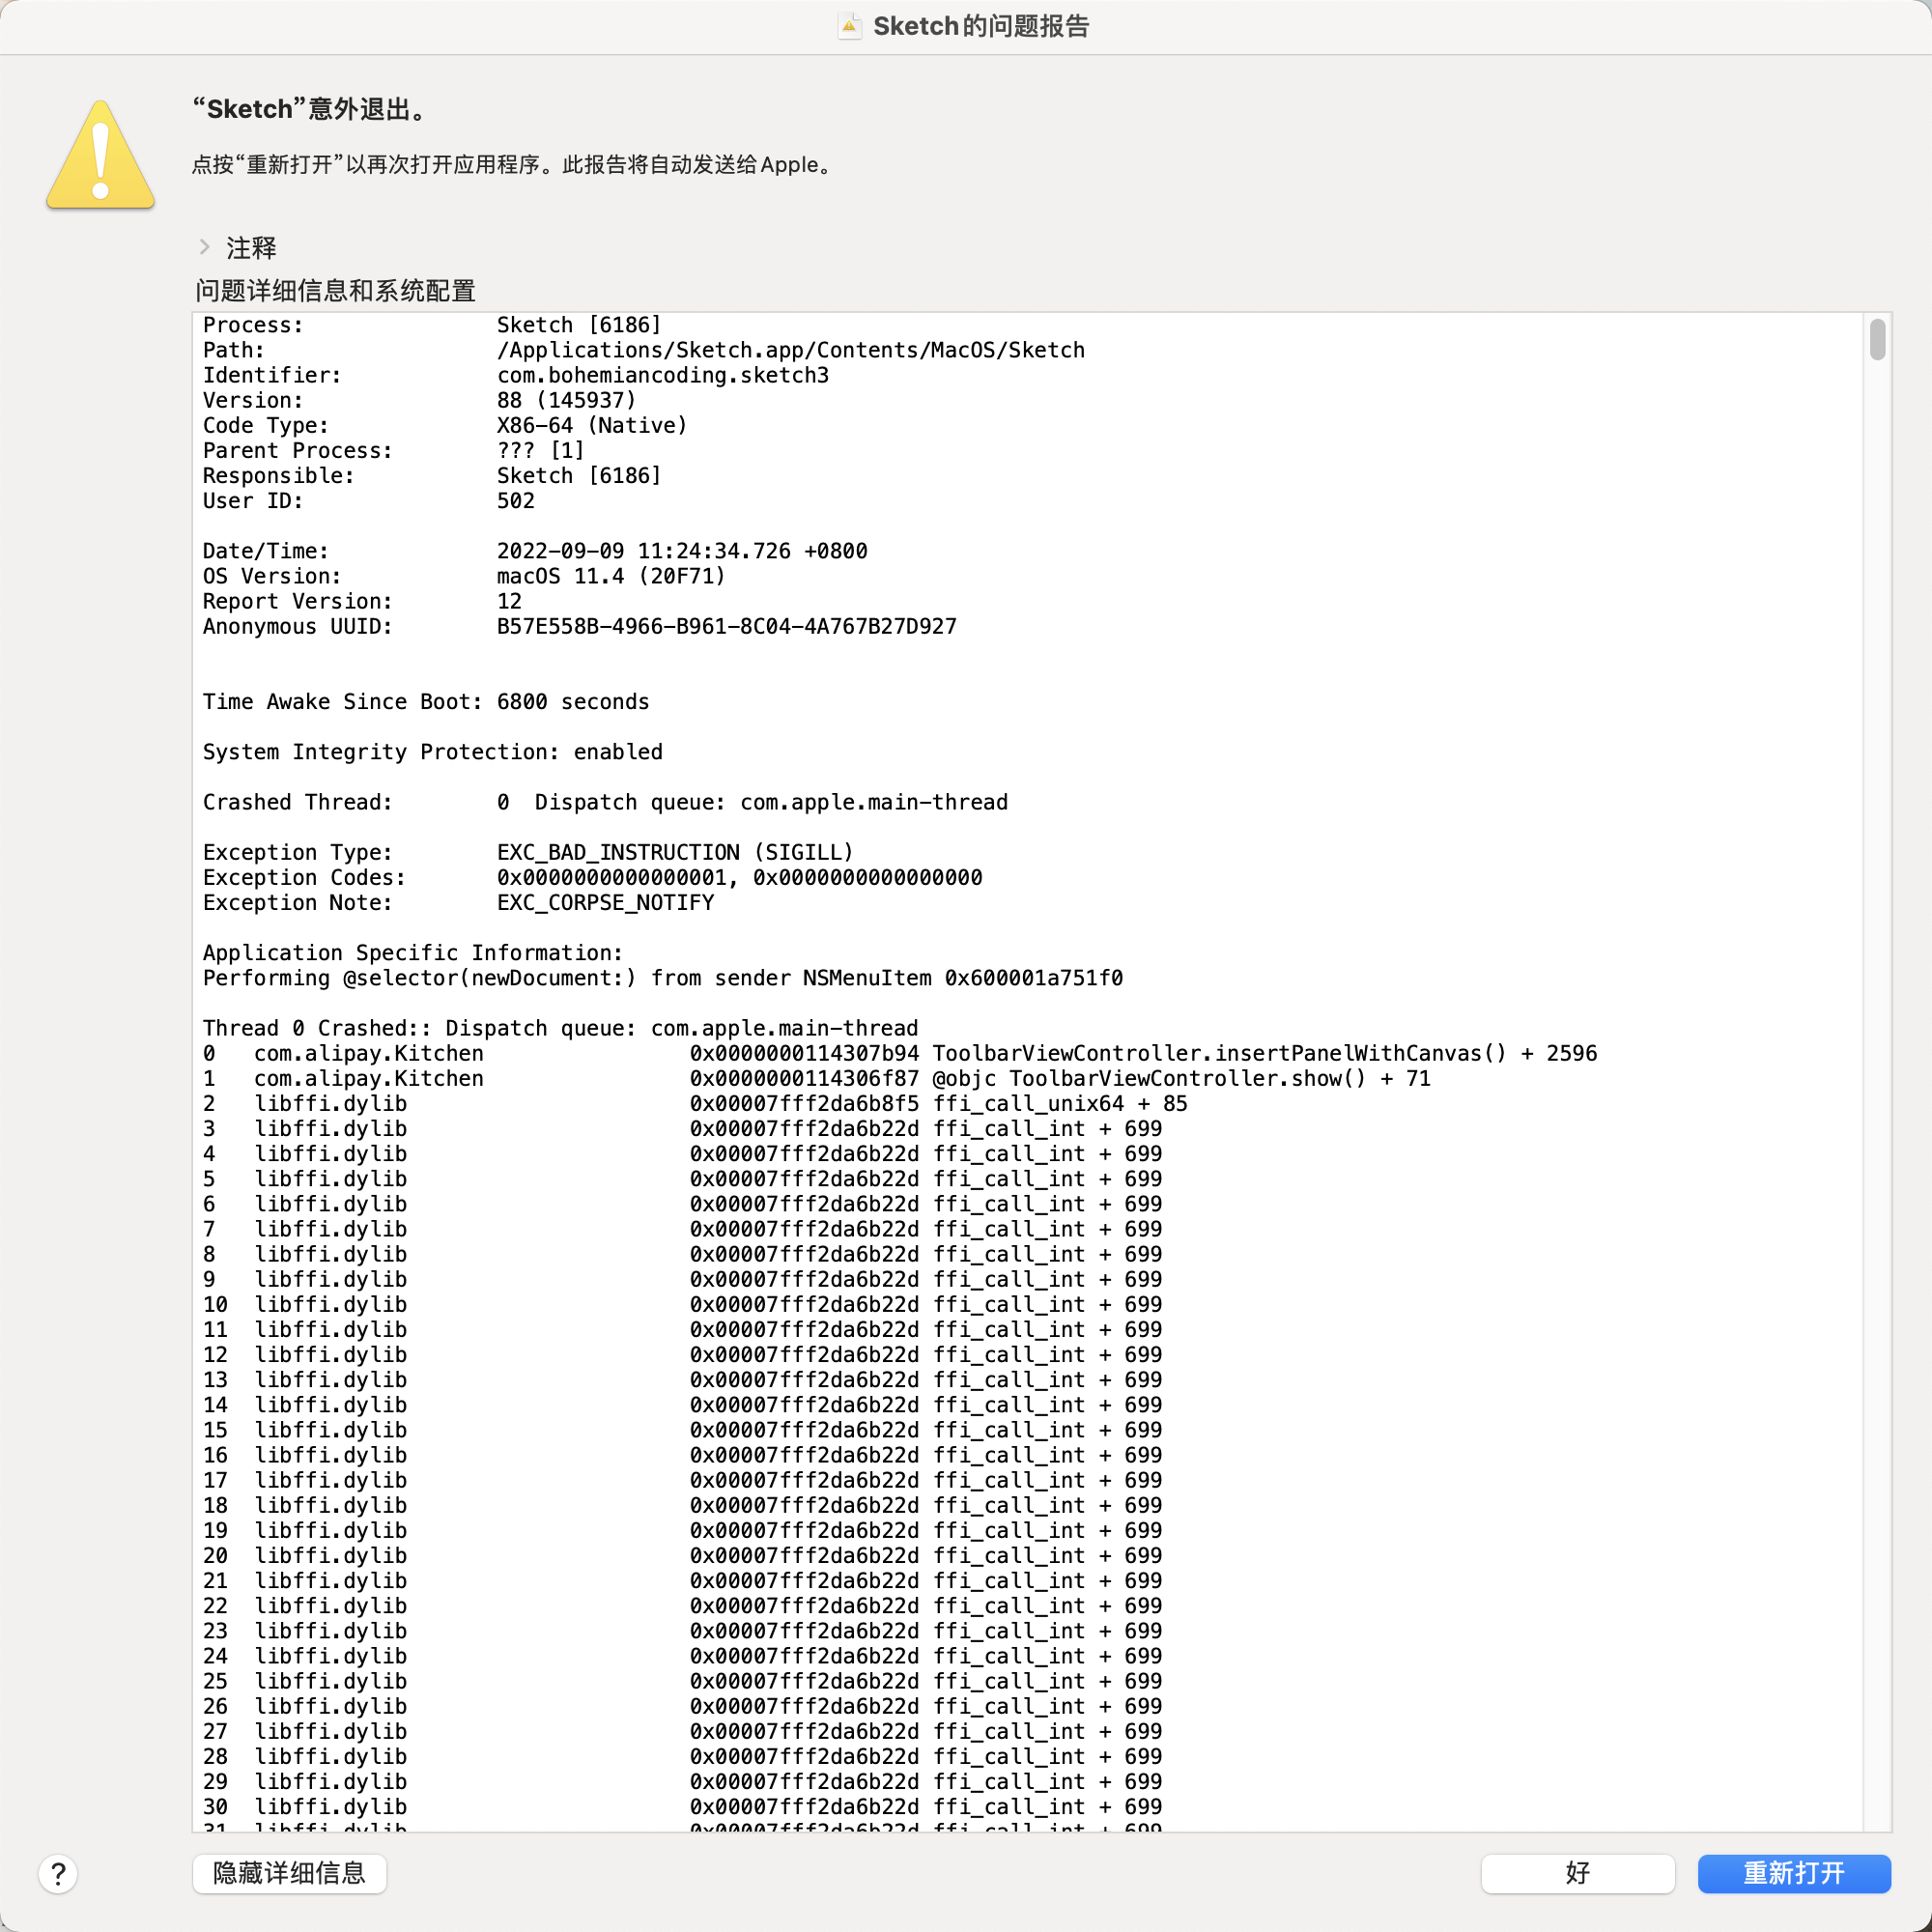The width and height of the screenshot is (1932, 1932).
Task: Click the Parent Process value '??? [1]'
Action: pos(541,450)
